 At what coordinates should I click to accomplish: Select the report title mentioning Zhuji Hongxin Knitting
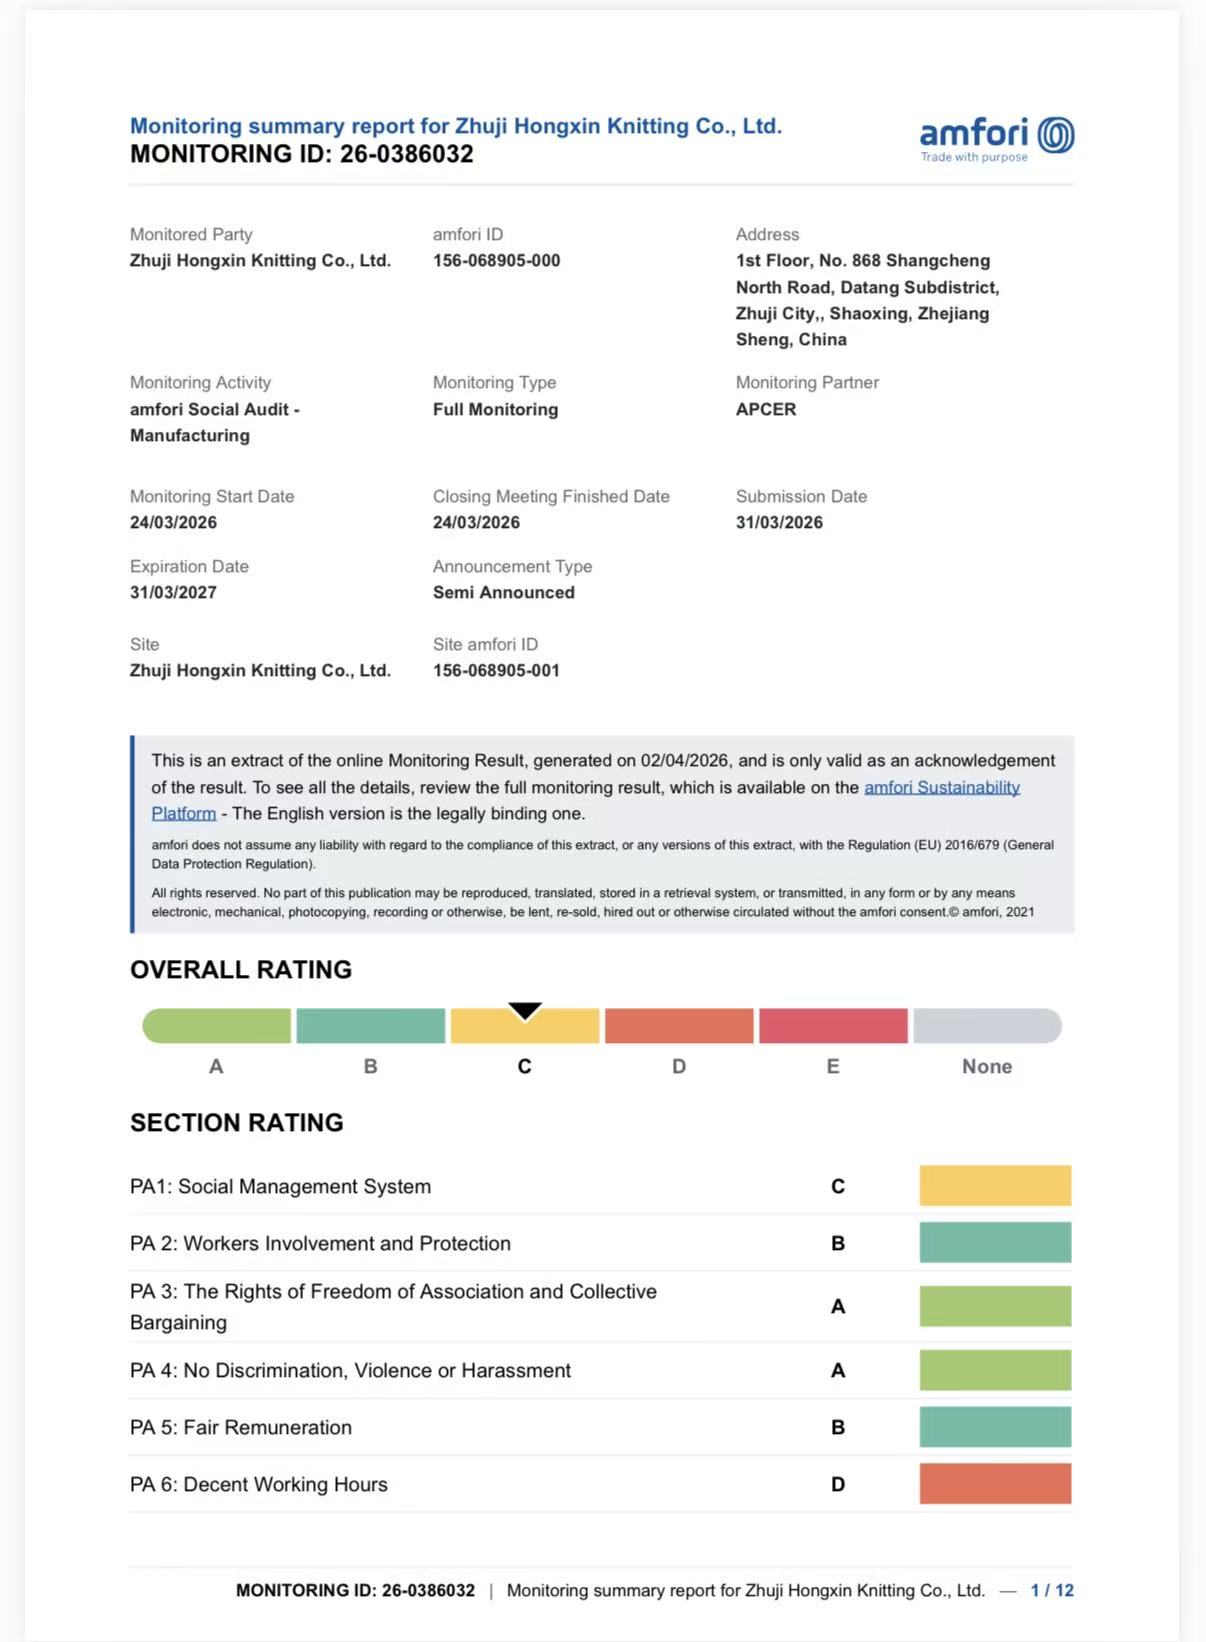pos(456,126)
